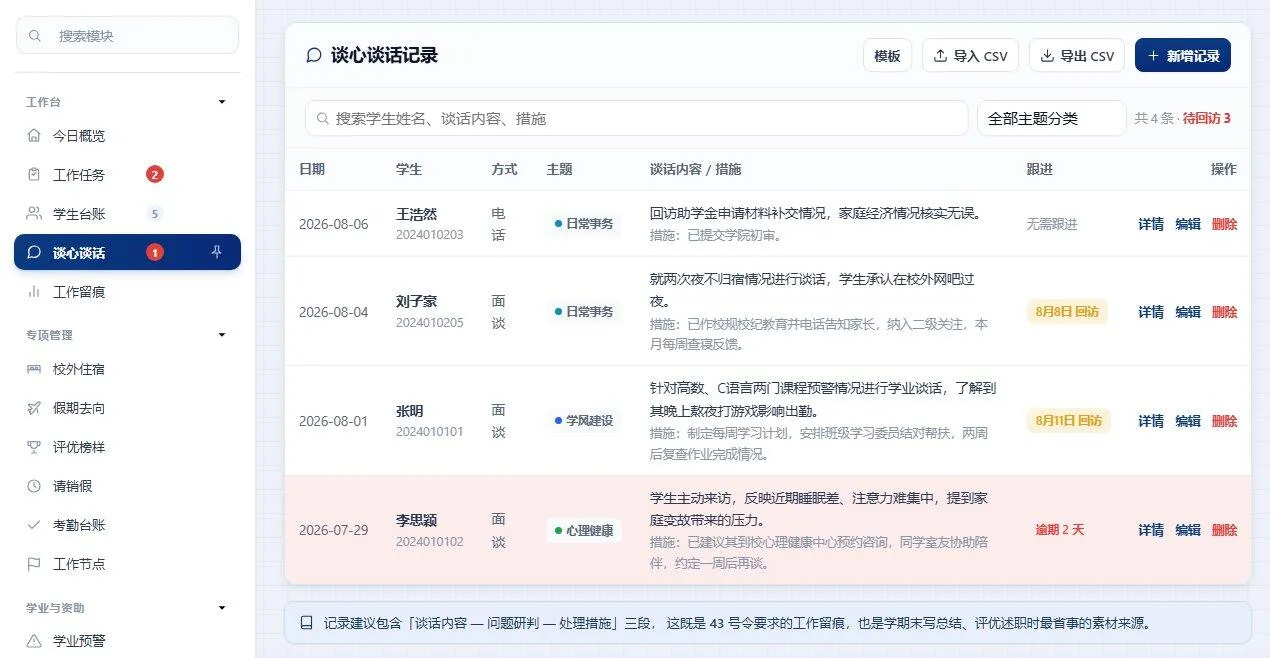Click the clock icon beside 请销假
This screenshot has width=1270, height=658.
pyautogui.click(x=34, y=486)
